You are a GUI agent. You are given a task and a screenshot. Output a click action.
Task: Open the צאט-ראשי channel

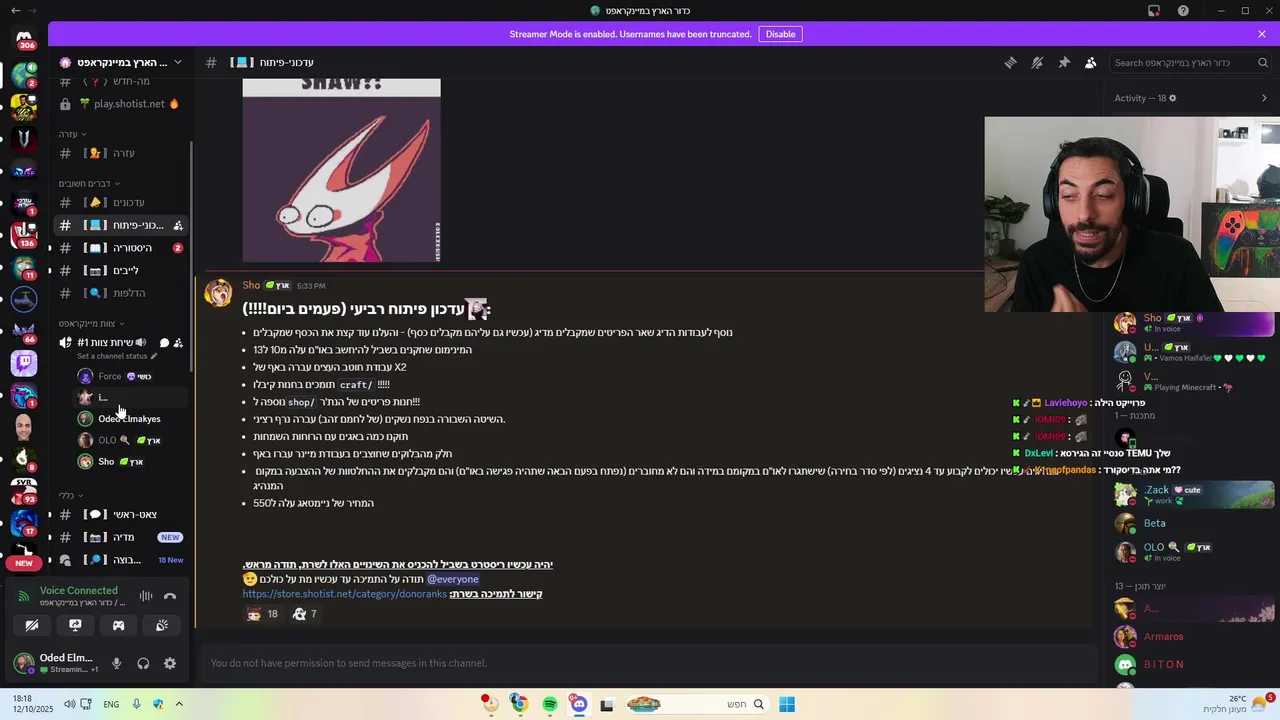[121, 514]
